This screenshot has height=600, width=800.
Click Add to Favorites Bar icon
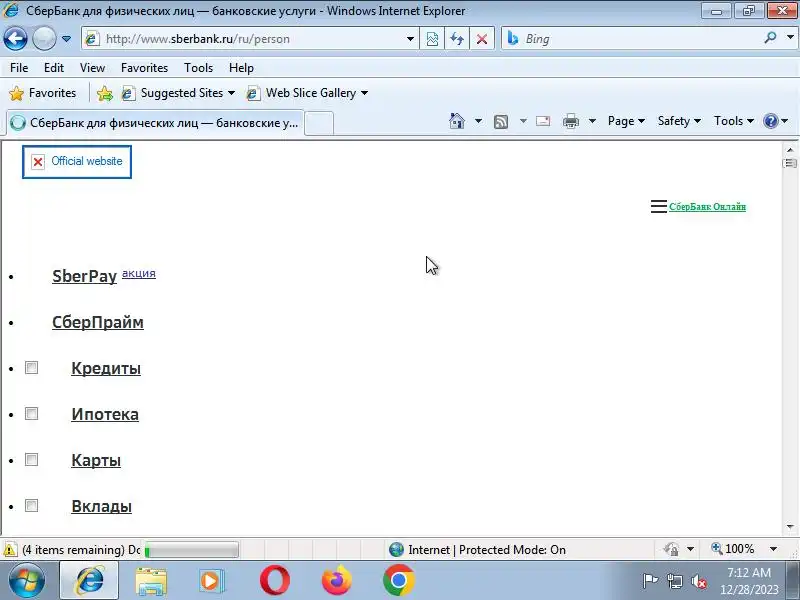click(x=105, y=93)
